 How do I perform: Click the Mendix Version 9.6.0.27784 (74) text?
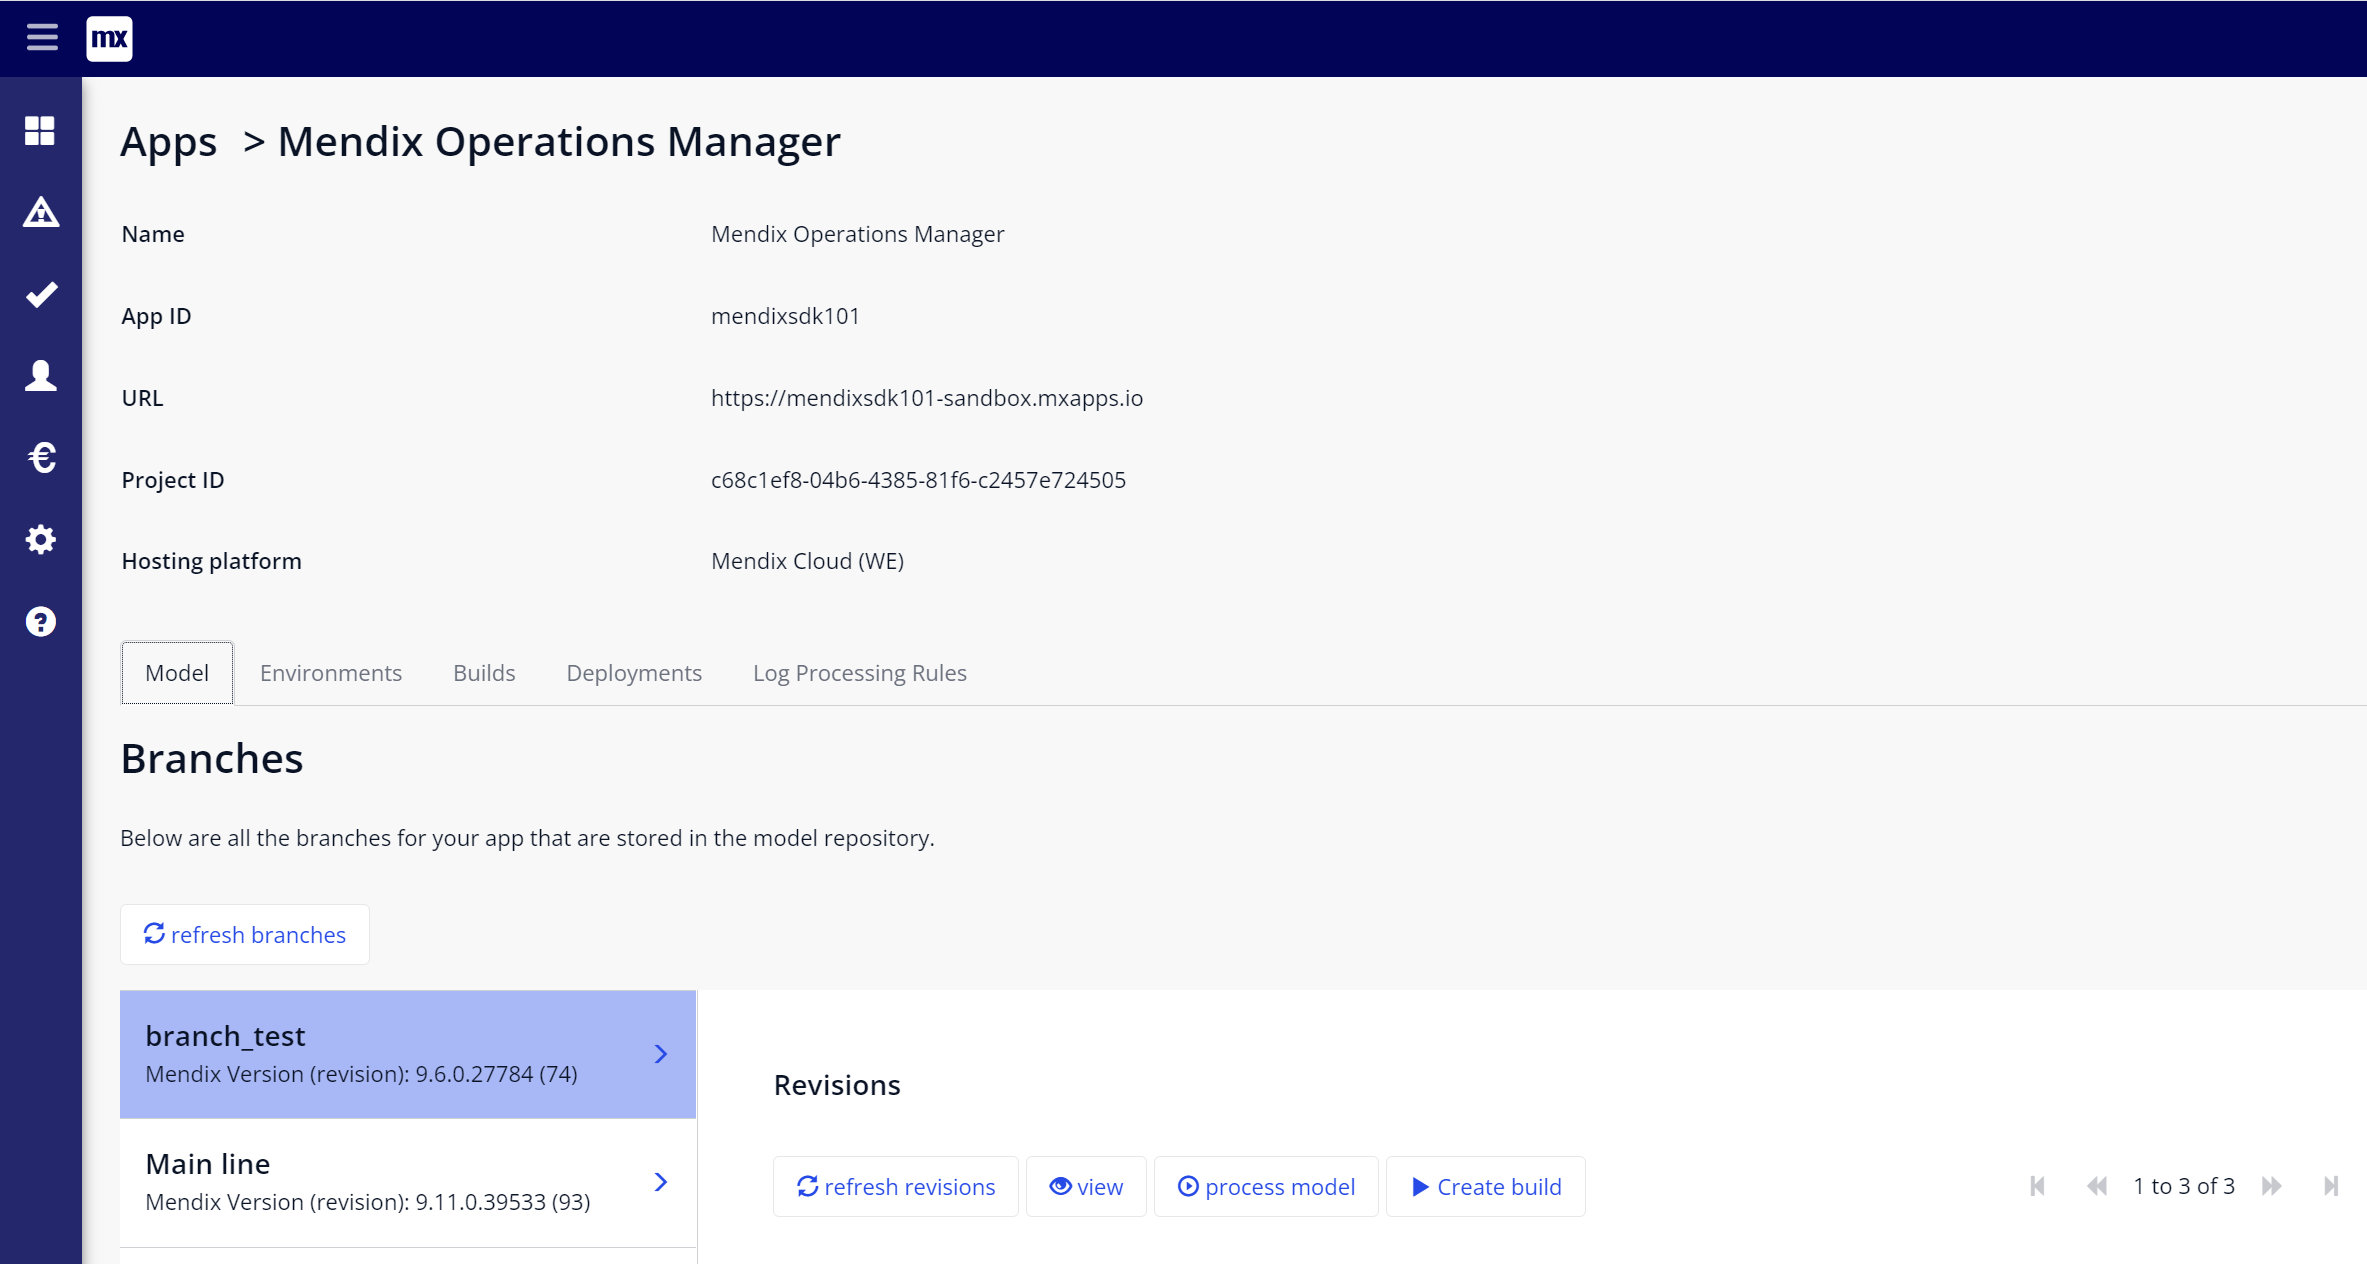361,1074
